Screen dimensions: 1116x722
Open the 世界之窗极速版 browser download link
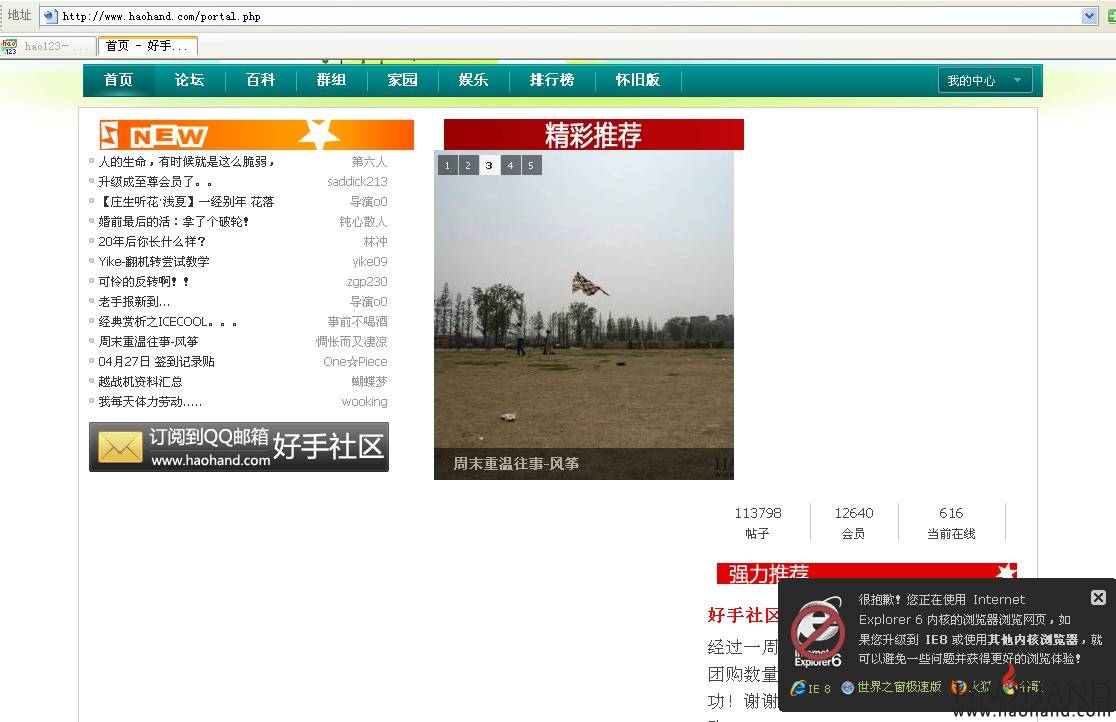click(891, 687)
